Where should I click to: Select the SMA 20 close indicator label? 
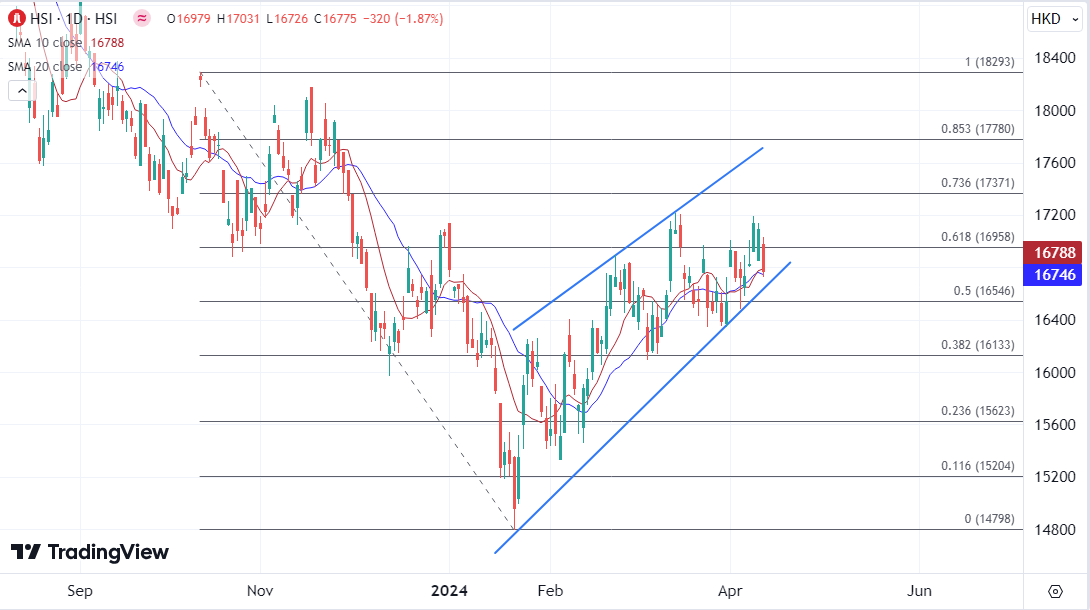[x=44, y=67]
